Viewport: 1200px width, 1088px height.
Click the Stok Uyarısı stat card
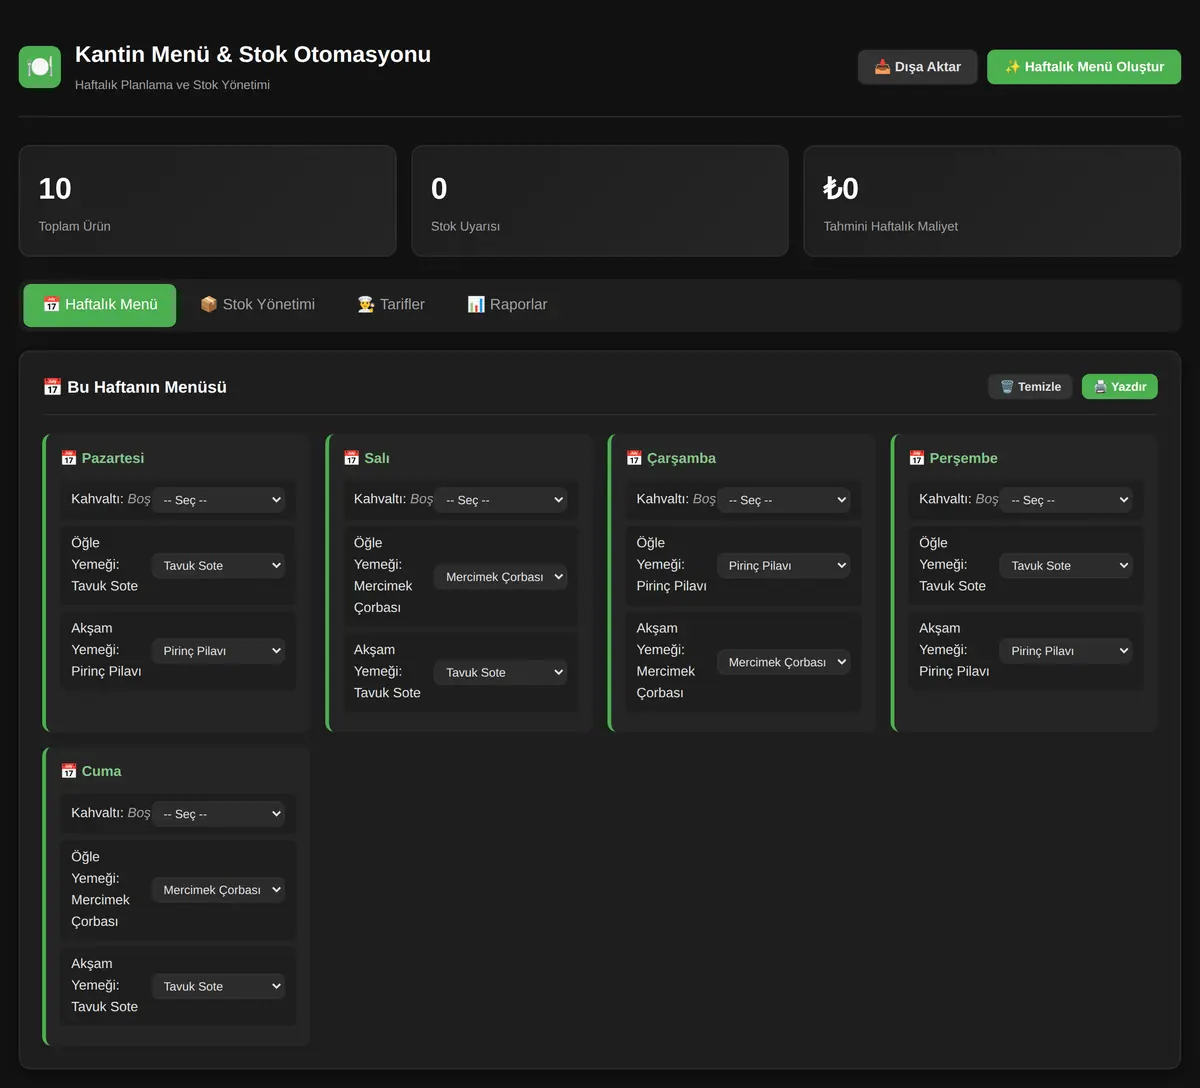[x=600, y=201]
